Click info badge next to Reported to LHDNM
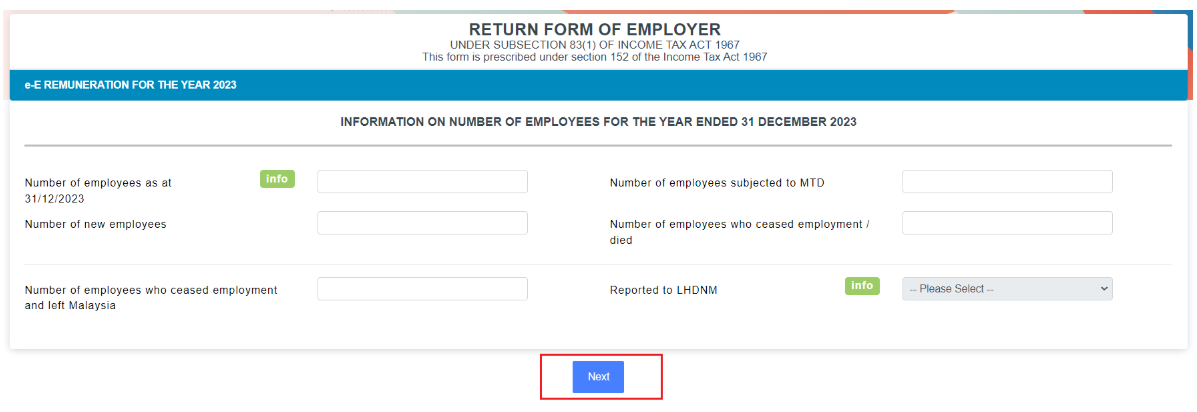1197x412 pixels. click(x=862, y=286)
